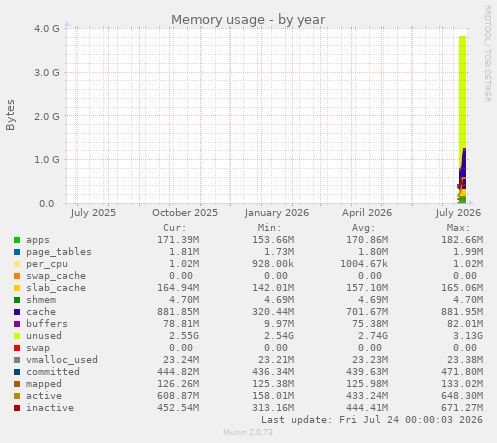The height and width of the screenshot is (443, 497).
Task: Click the mapped average value 125.98M
Action: [x=367, y=384]
